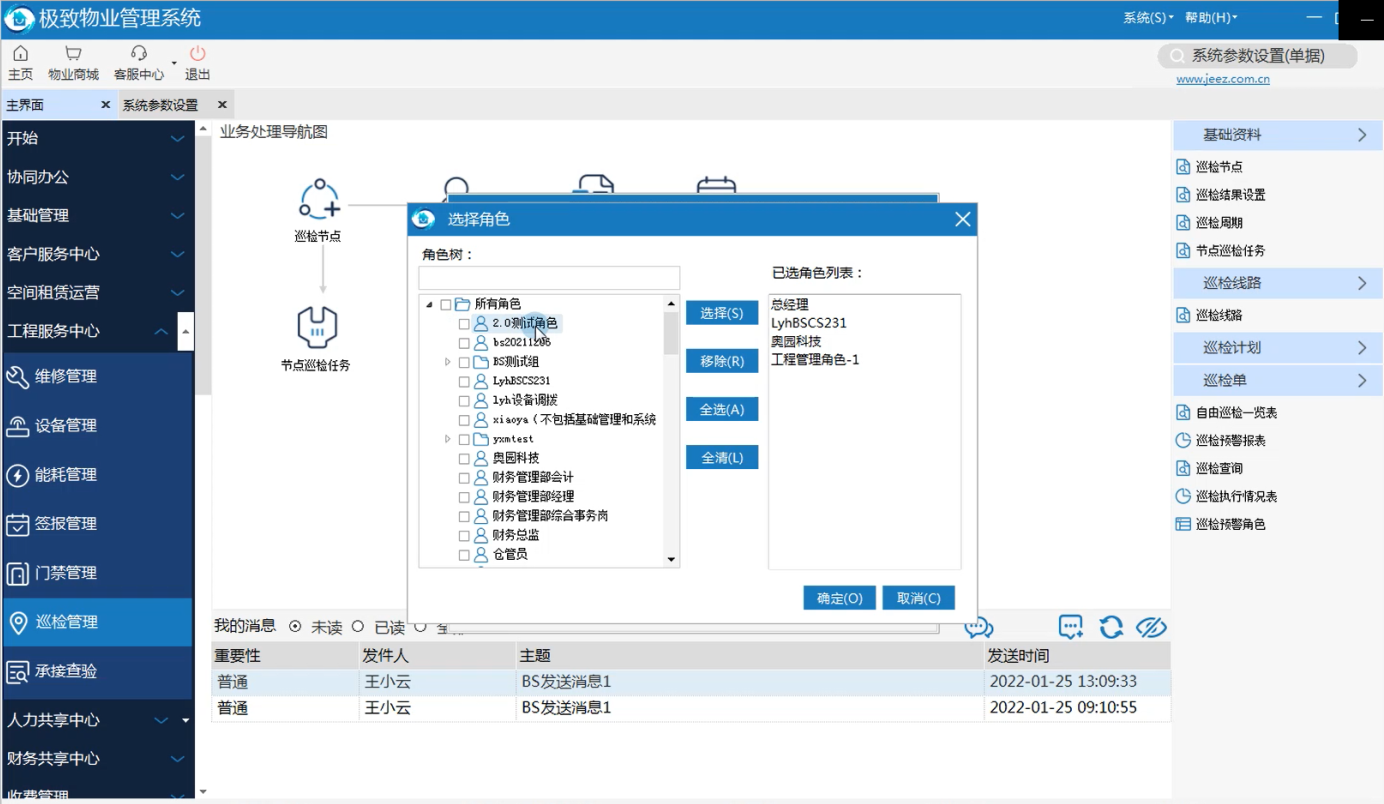The image size is (1384, 804).
Task: Open the www.jeez.com.cn link
Action: tap(1223, 79)
